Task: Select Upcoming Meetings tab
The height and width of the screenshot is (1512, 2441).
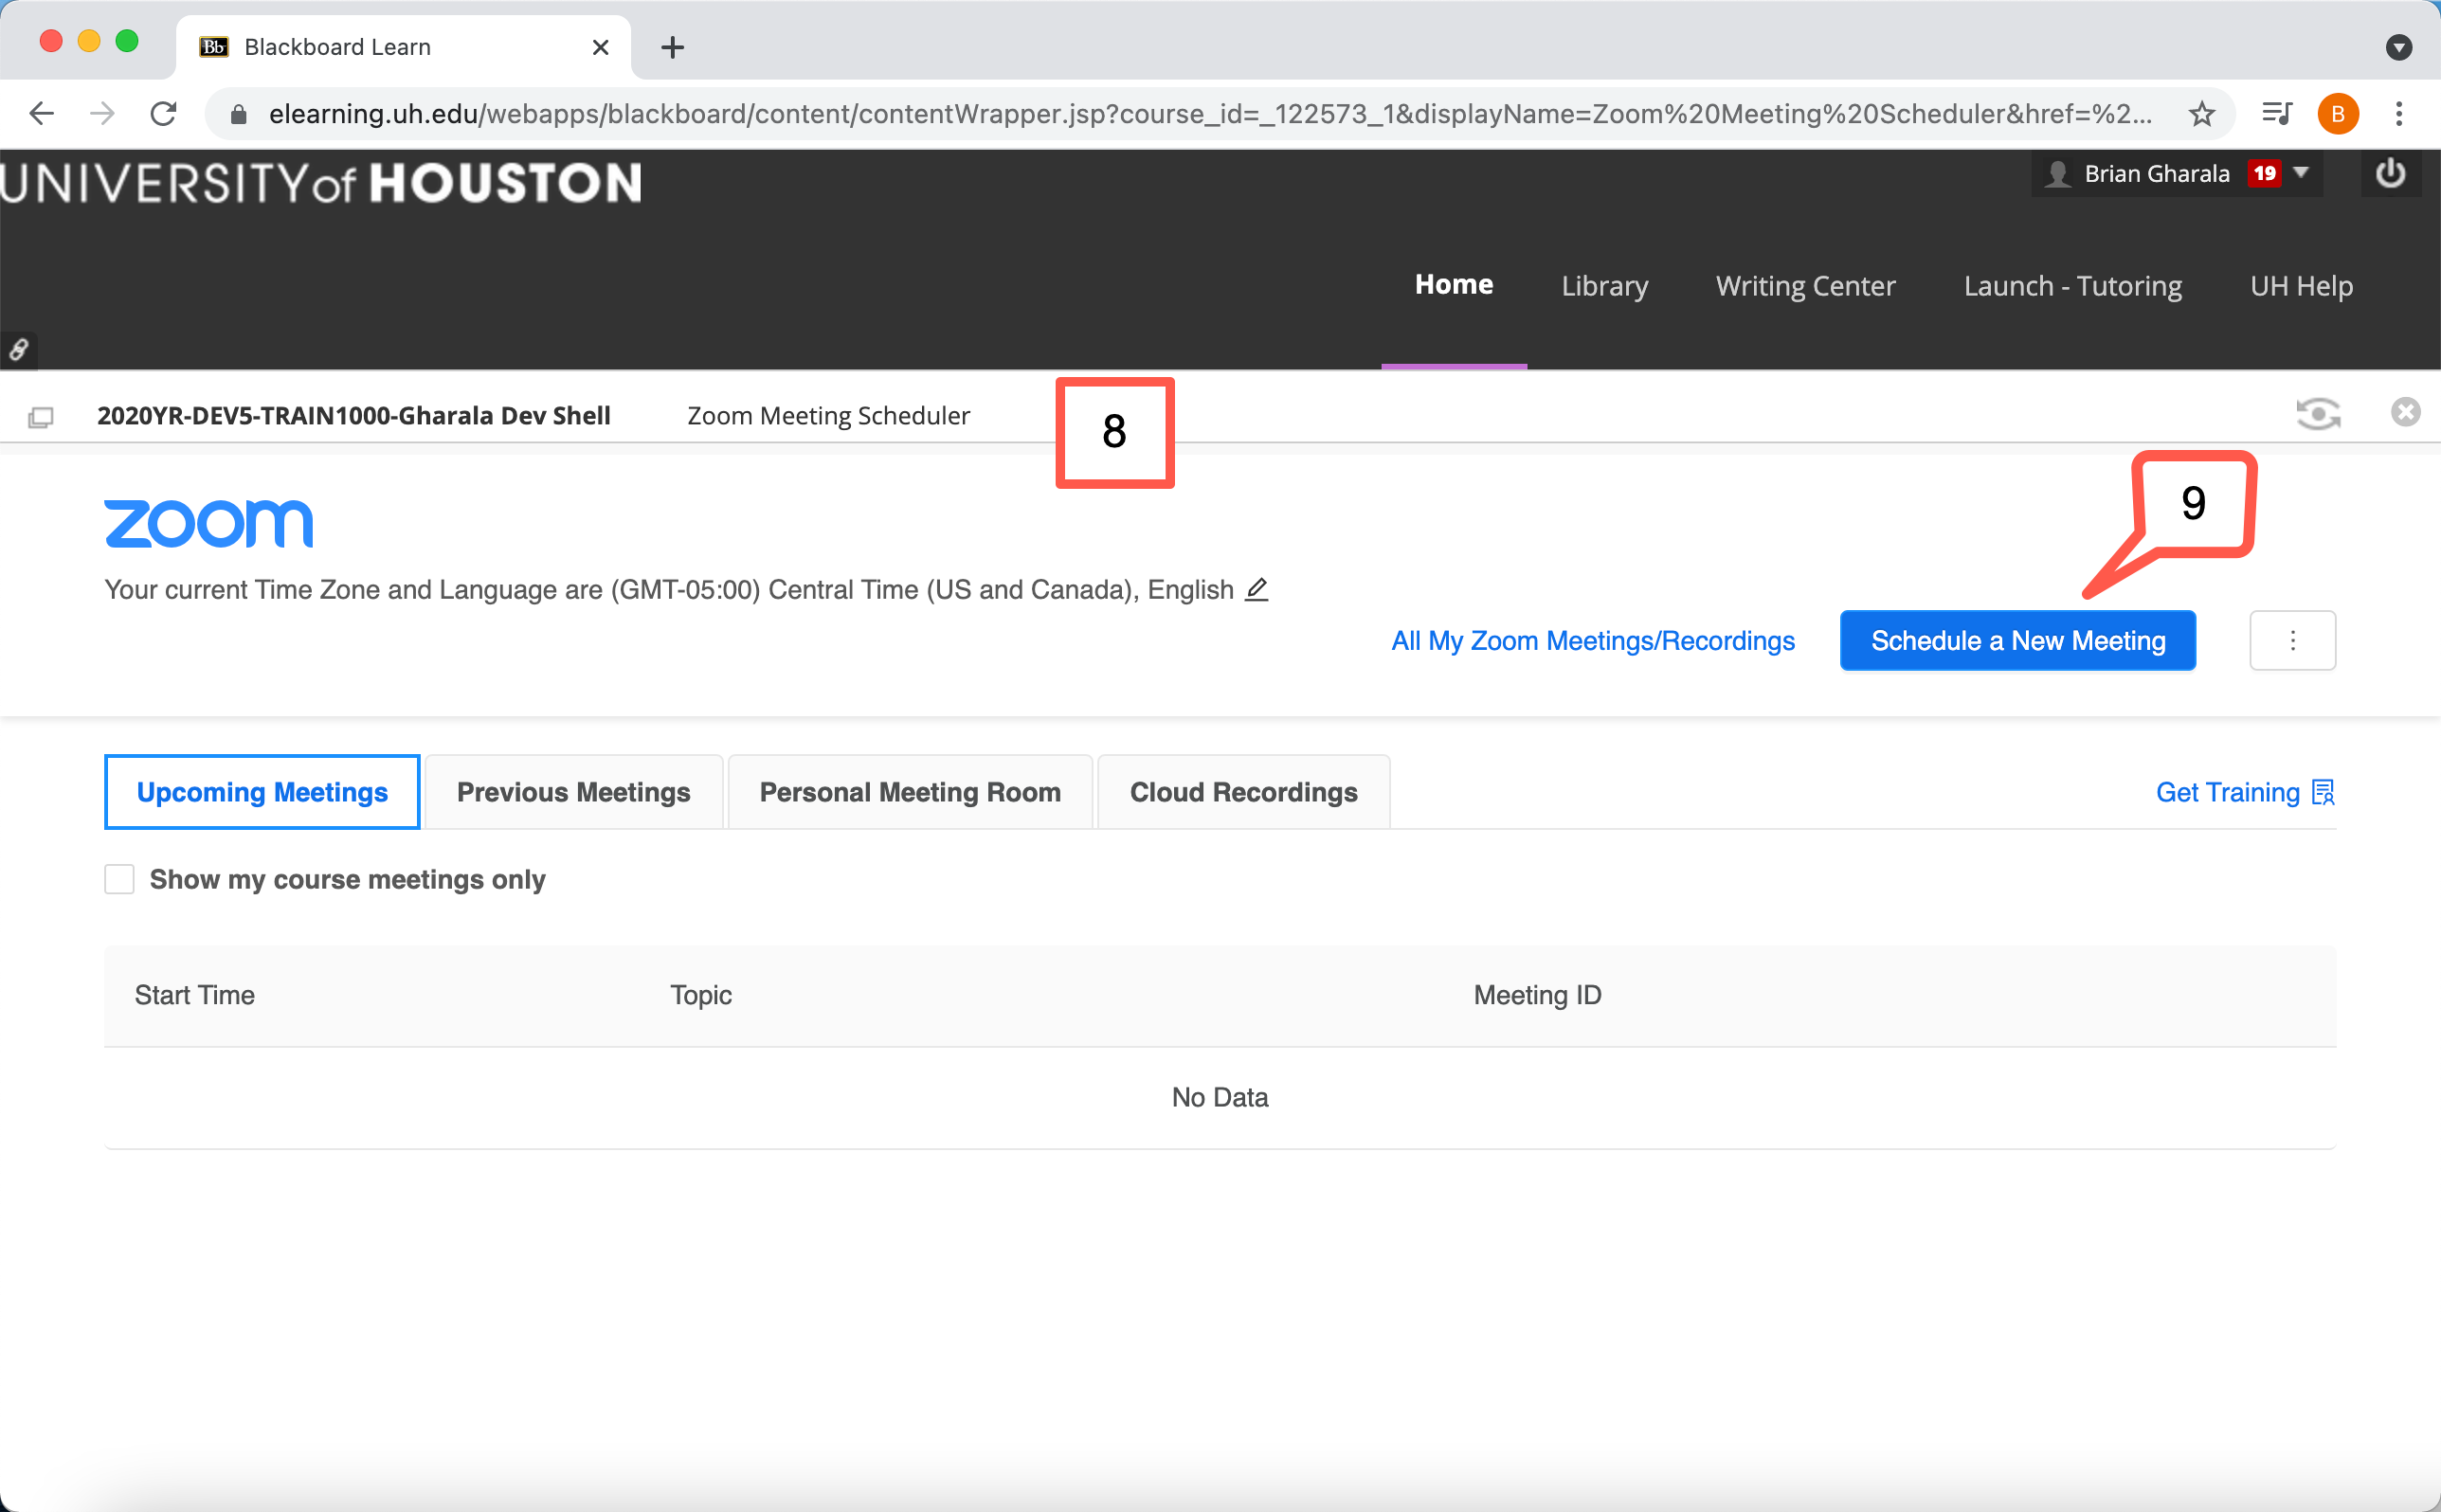Action: pyautogui.click(x=262, y=792)
